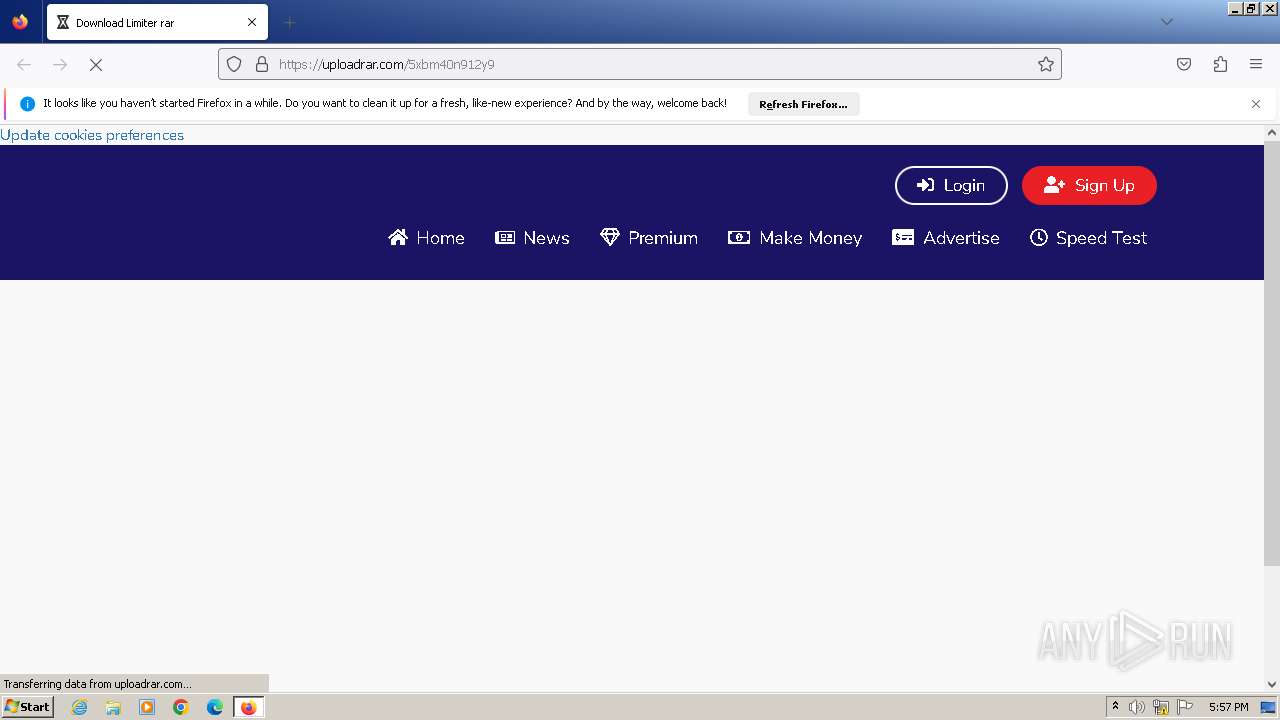Dismiss the Firefox refresh notification bar

[x=1256, y=104]
